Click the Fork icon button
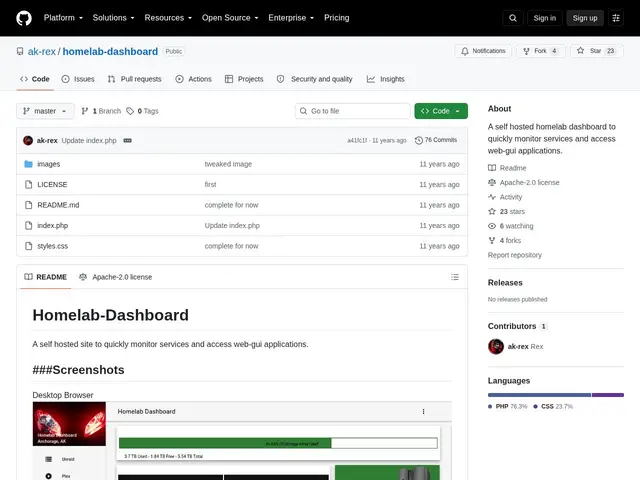640x480 pixels. pos(527,51)
